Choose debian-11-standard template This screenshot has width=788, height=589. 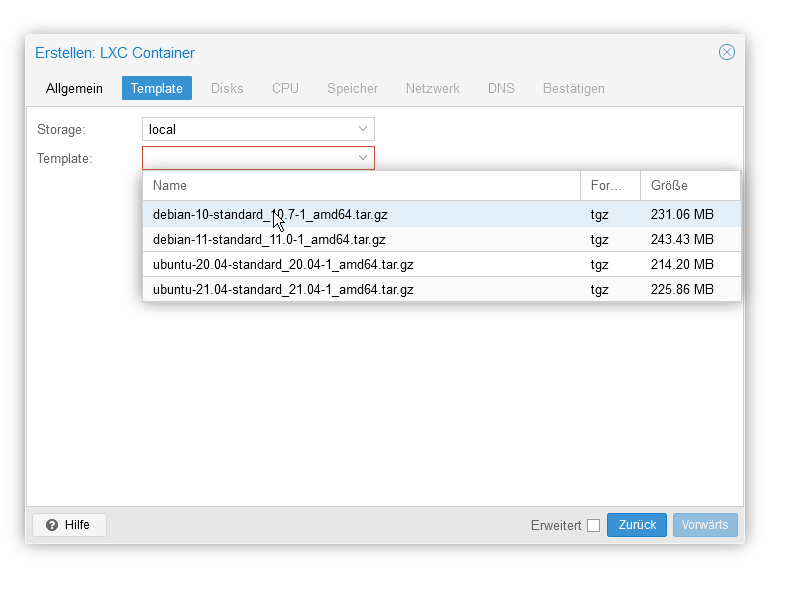click(x=442, y=239)
